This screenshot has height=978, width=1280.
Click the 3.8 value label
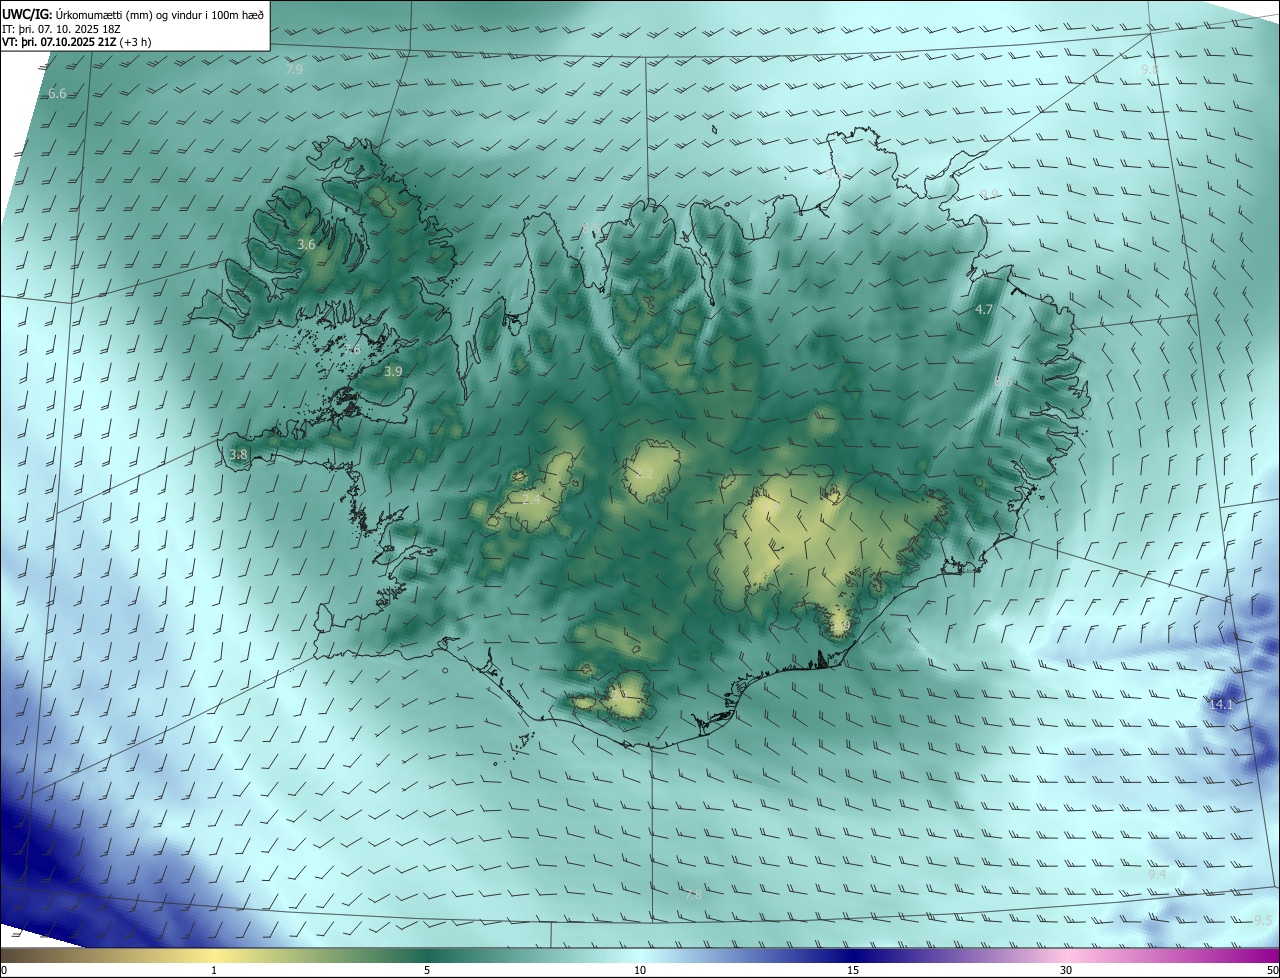point(238,455)
